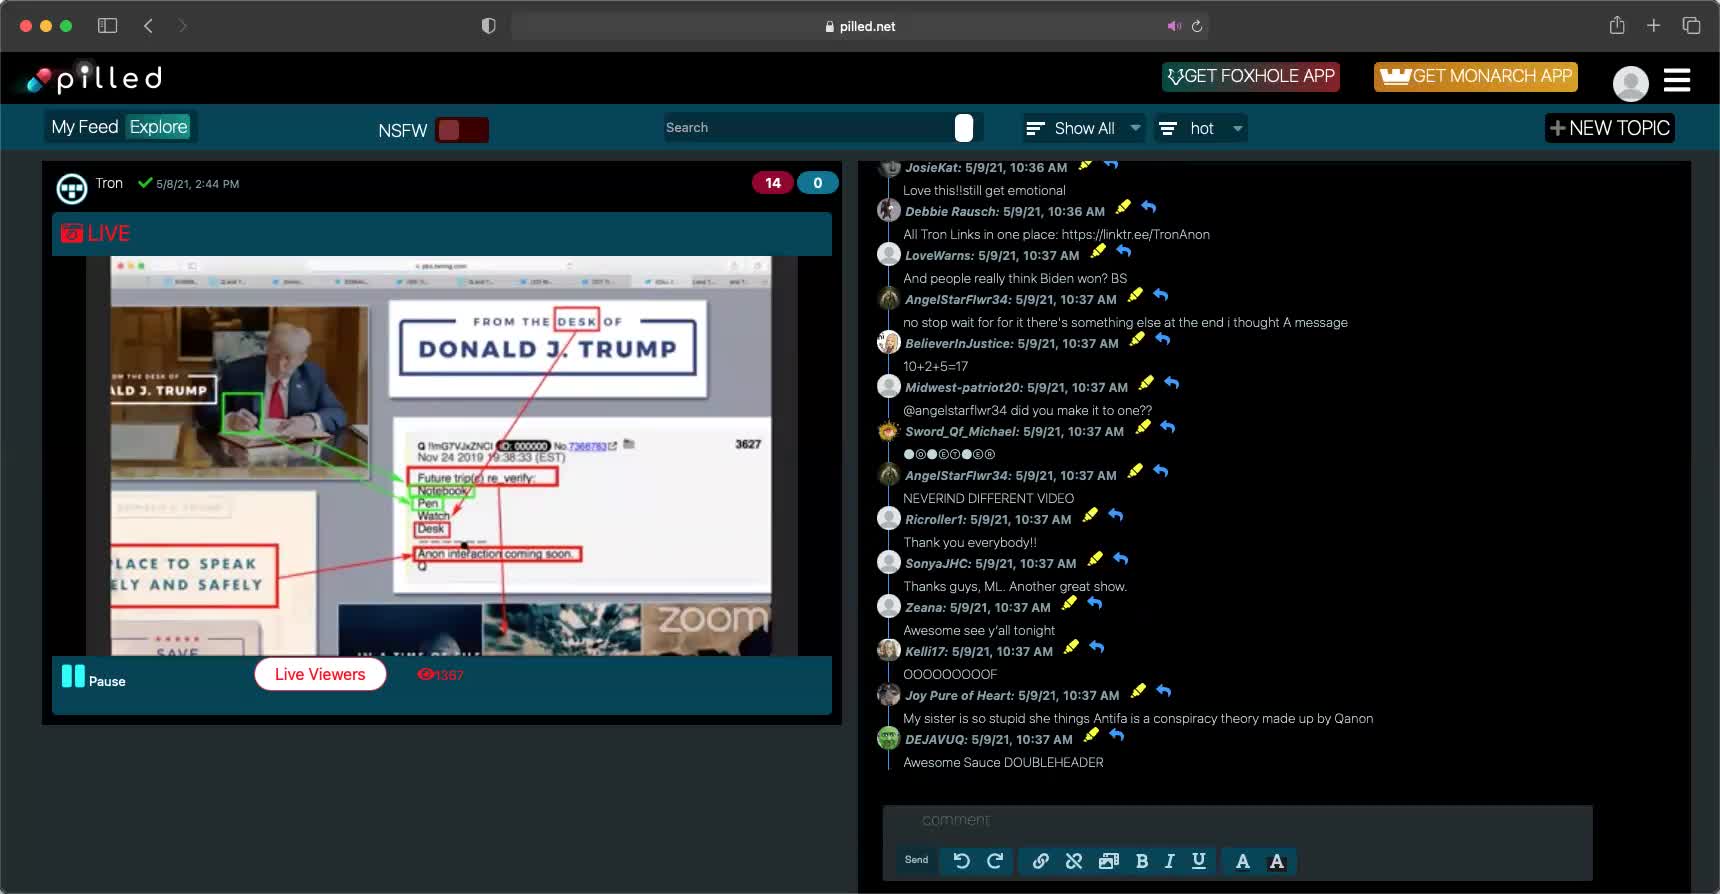The image size is (1720, 894).
Task: Create a New Topic
Action: click(x=1609, y=128)
